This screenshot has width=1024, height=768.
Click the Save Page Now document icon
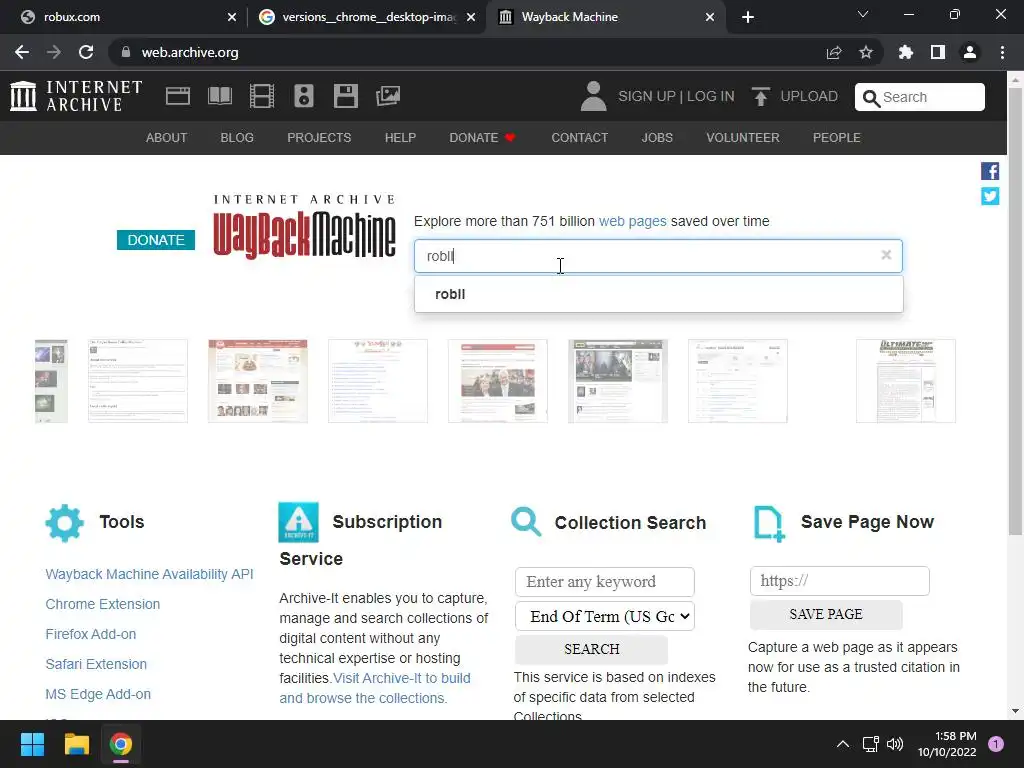click(769, 523)
